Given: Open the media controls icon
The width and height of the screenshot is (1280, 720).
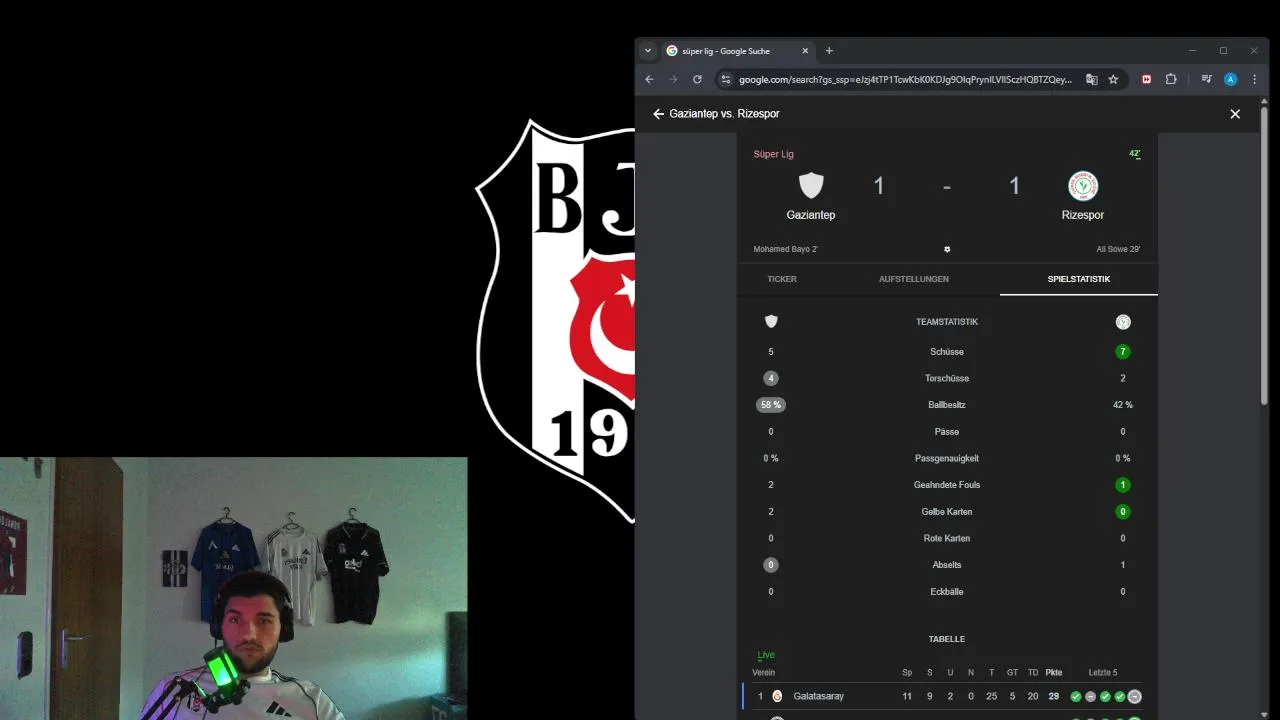Looking at the screenshot, I should (x=1207, y=79).
